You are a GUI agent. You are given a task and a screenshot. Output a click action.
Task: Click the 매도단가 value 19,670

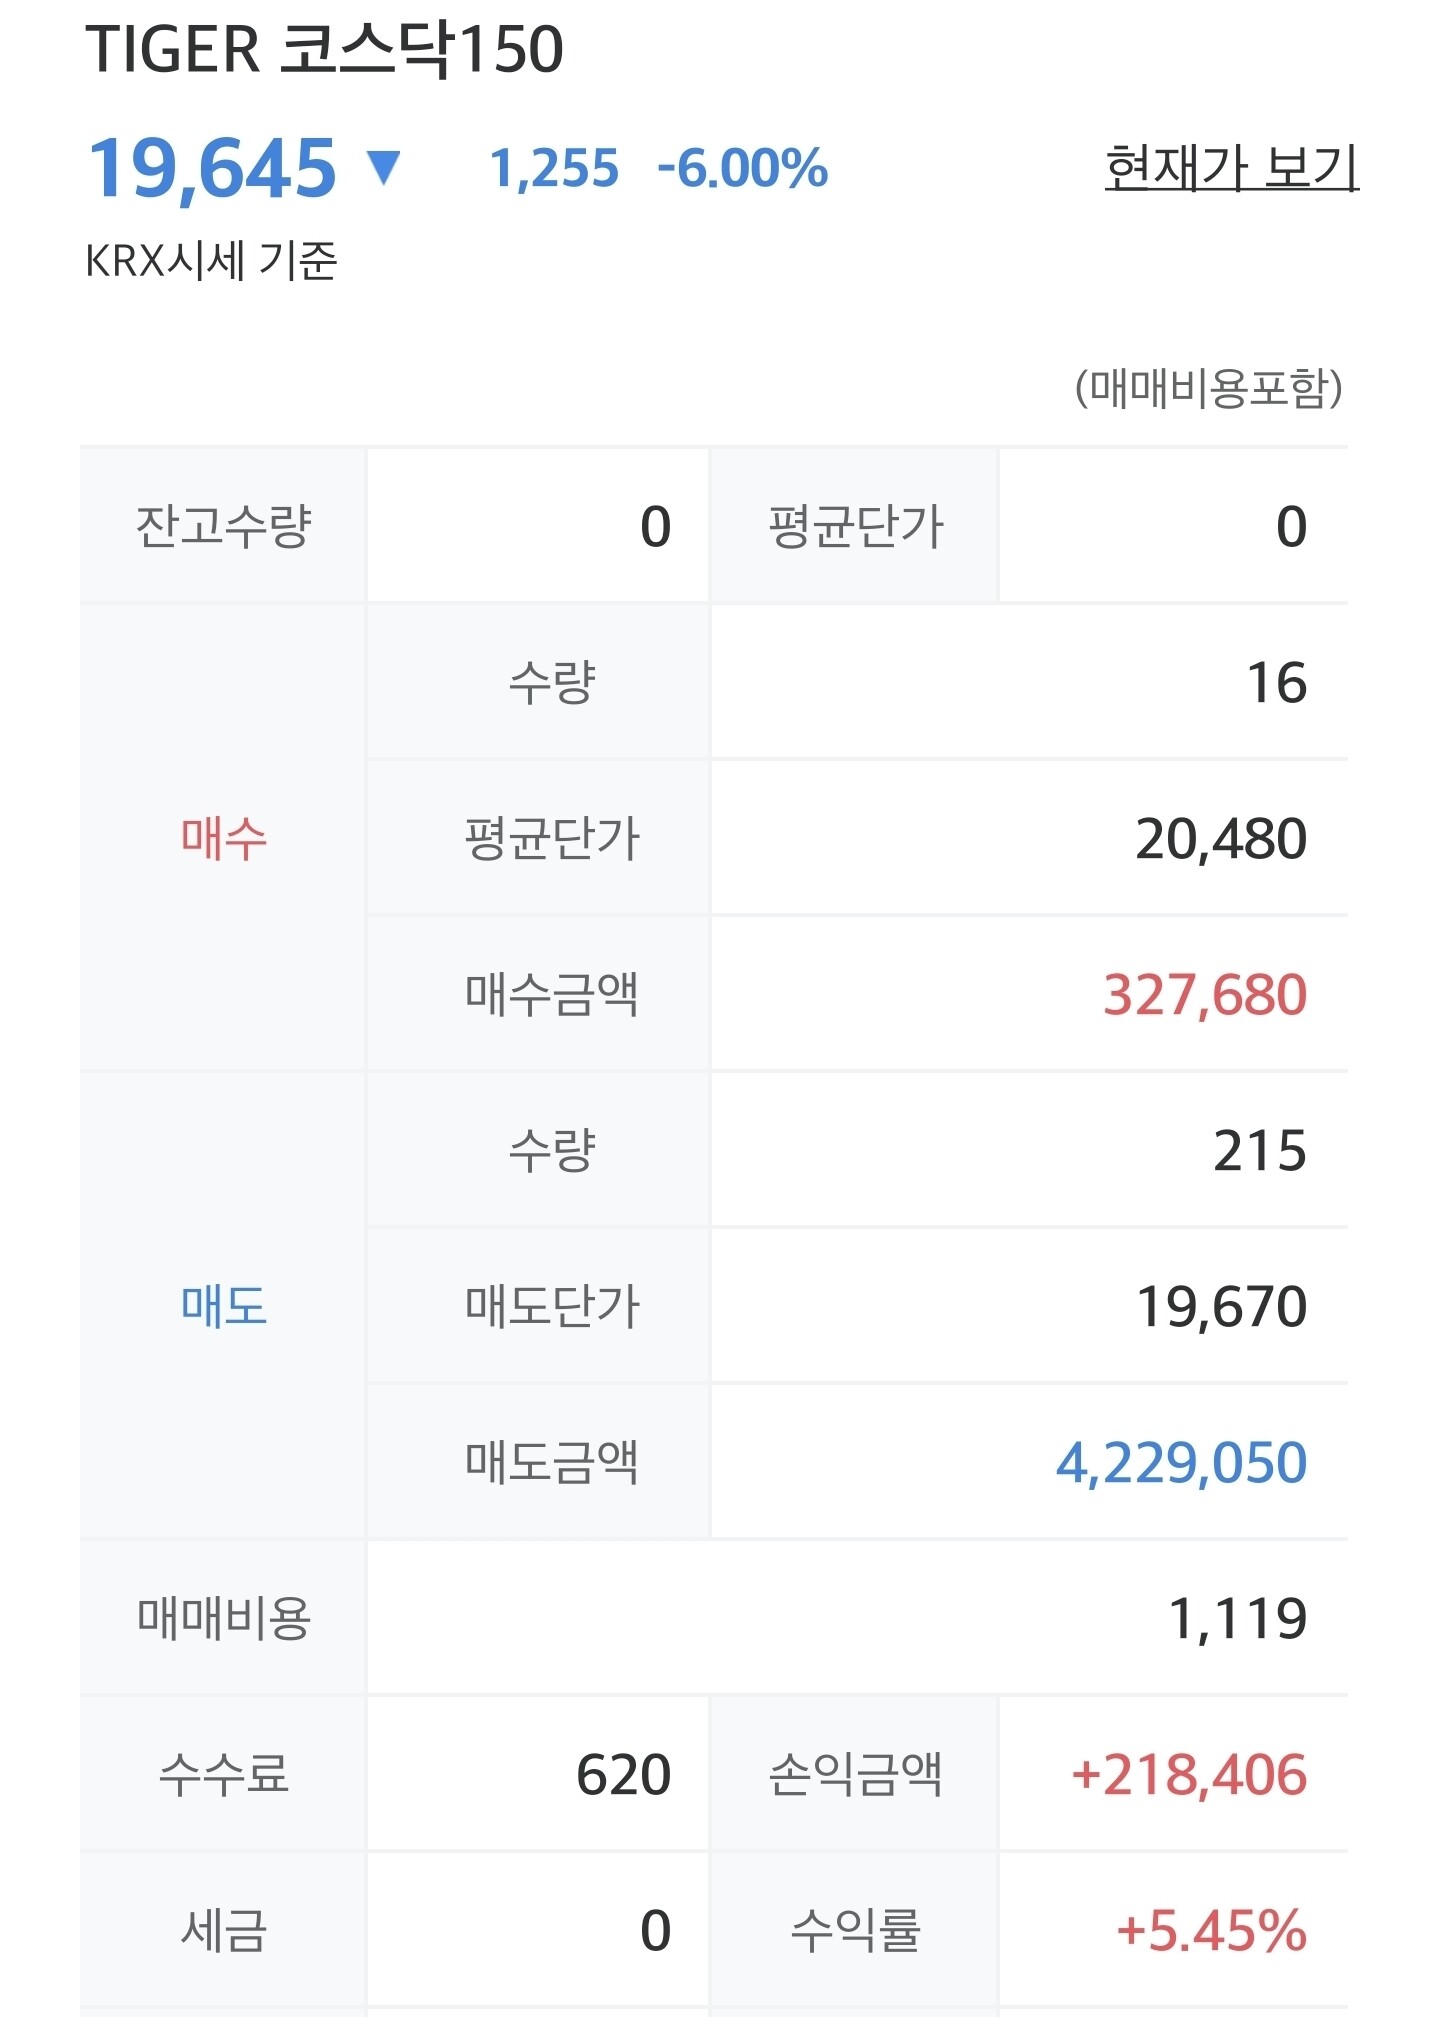[1221, 1306]
